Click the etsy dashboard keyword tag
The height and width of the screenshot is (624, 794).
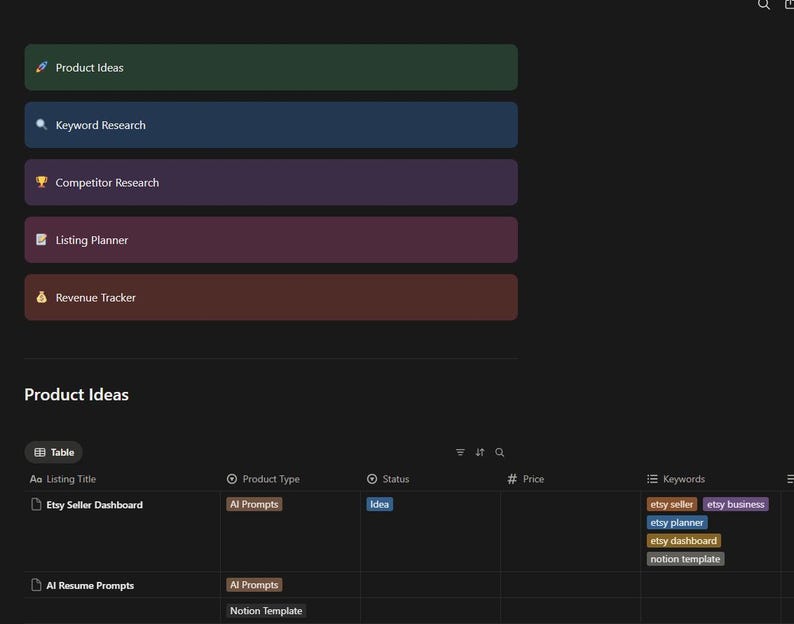click(684, 541)
